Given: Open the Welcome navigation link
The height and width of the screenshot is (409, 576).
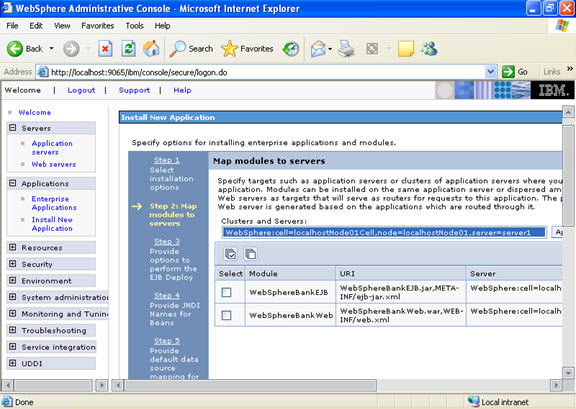Looking at the screenshot, I should tap(35, 112).
